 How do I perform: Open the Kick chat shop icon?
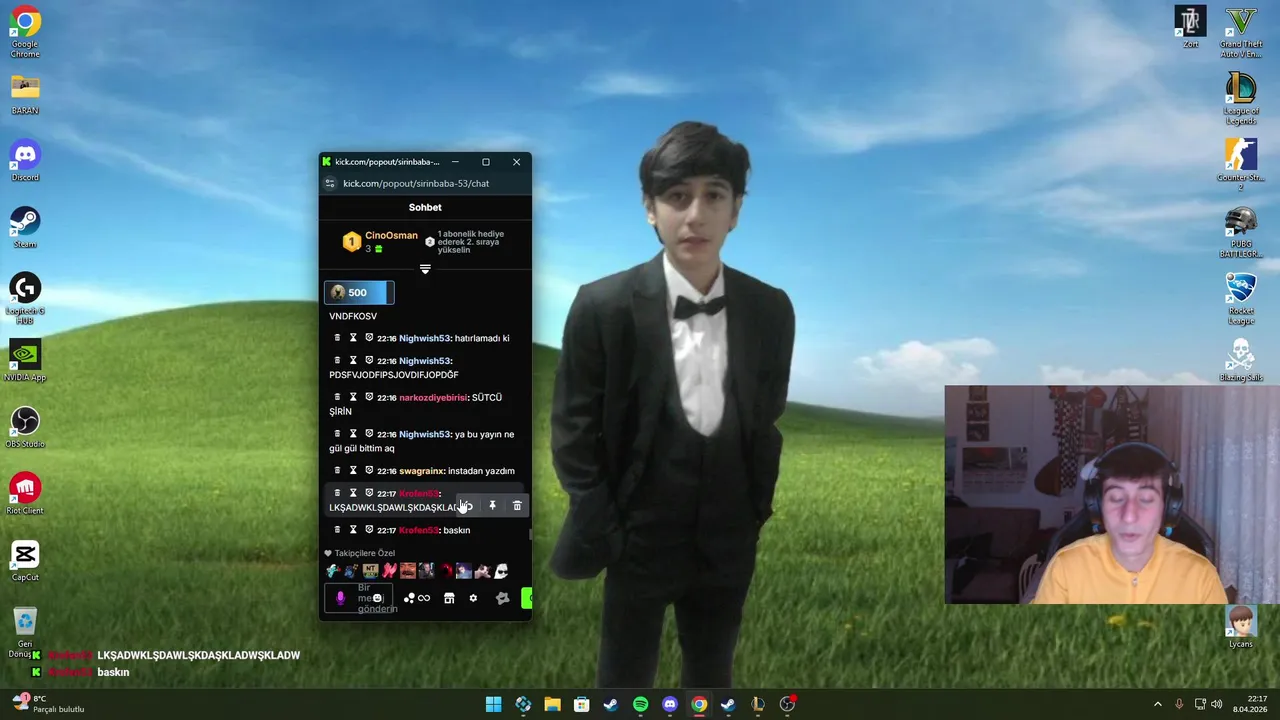tap(449, 598)
